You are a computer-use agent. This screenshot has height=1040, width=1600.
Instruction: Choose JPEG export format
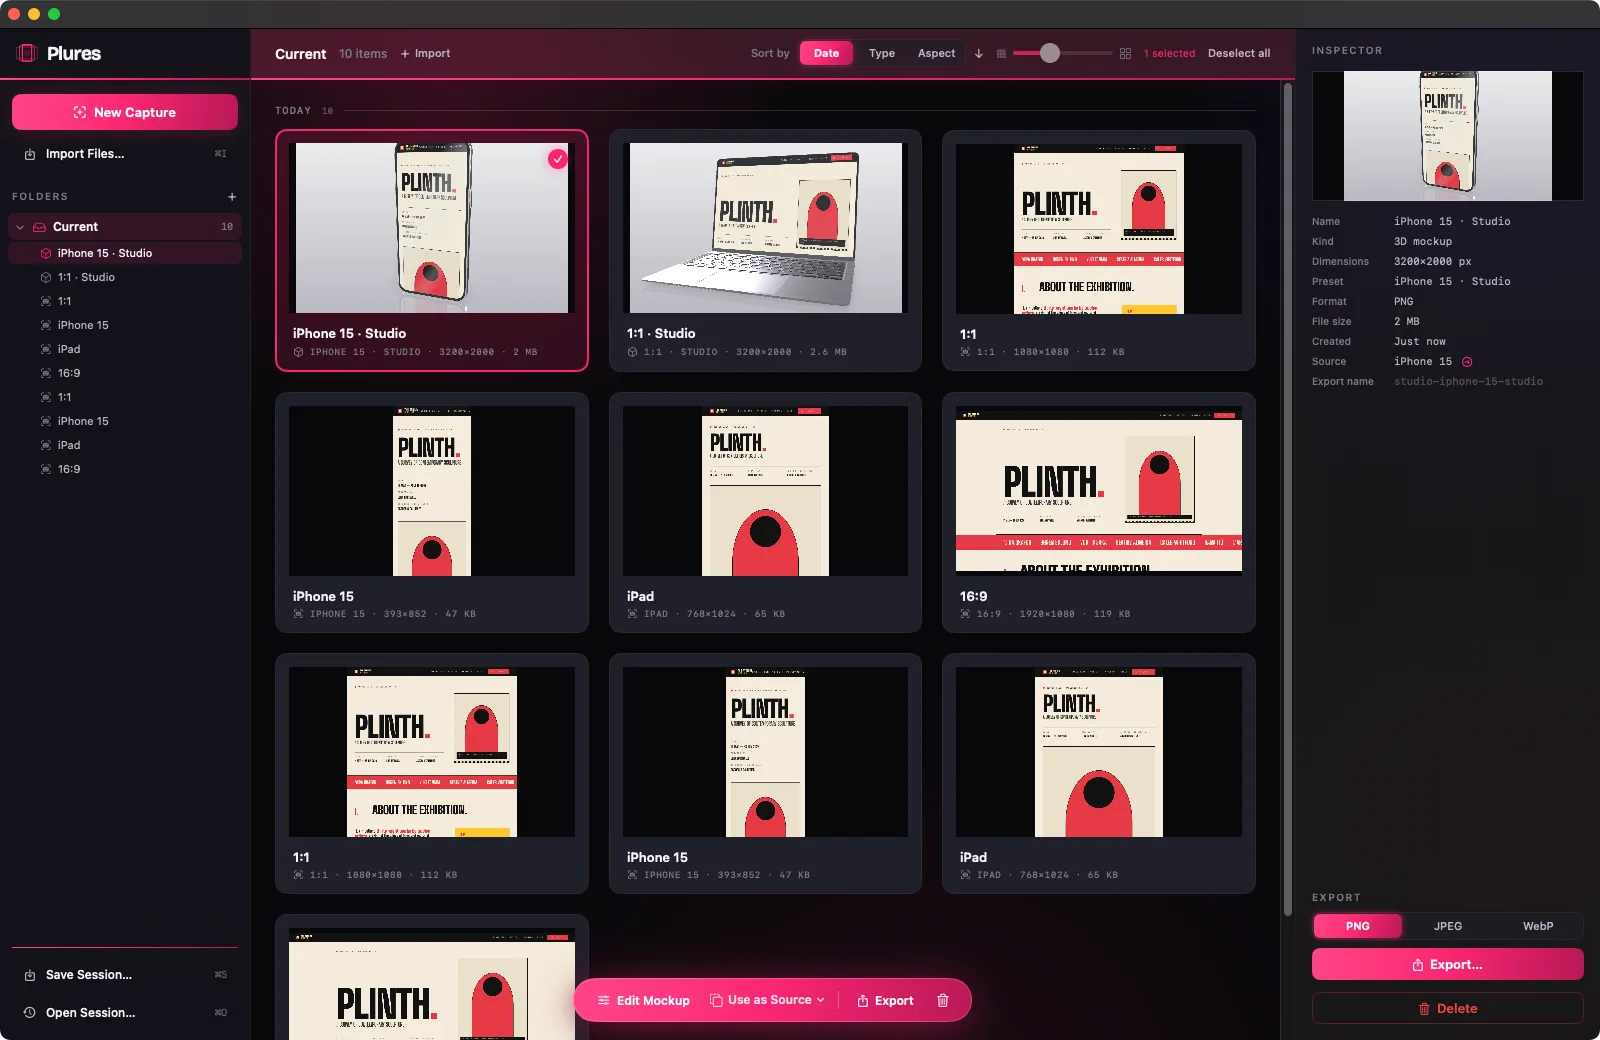point(1448,926)
